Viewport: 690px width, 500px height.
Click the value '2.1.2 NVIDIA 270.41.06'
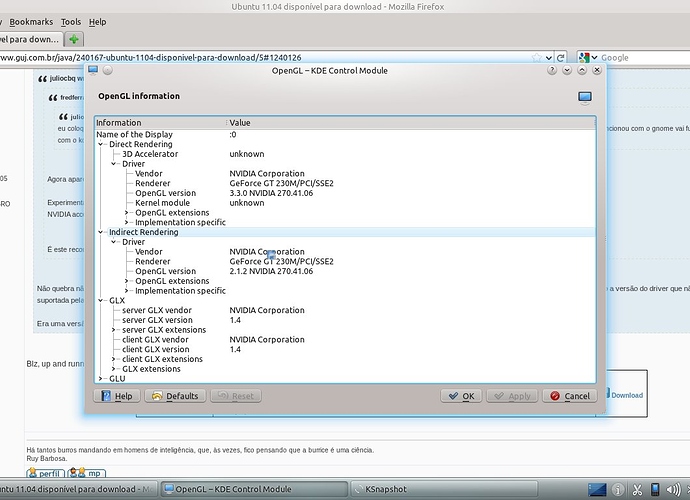[x=271, y=271]
